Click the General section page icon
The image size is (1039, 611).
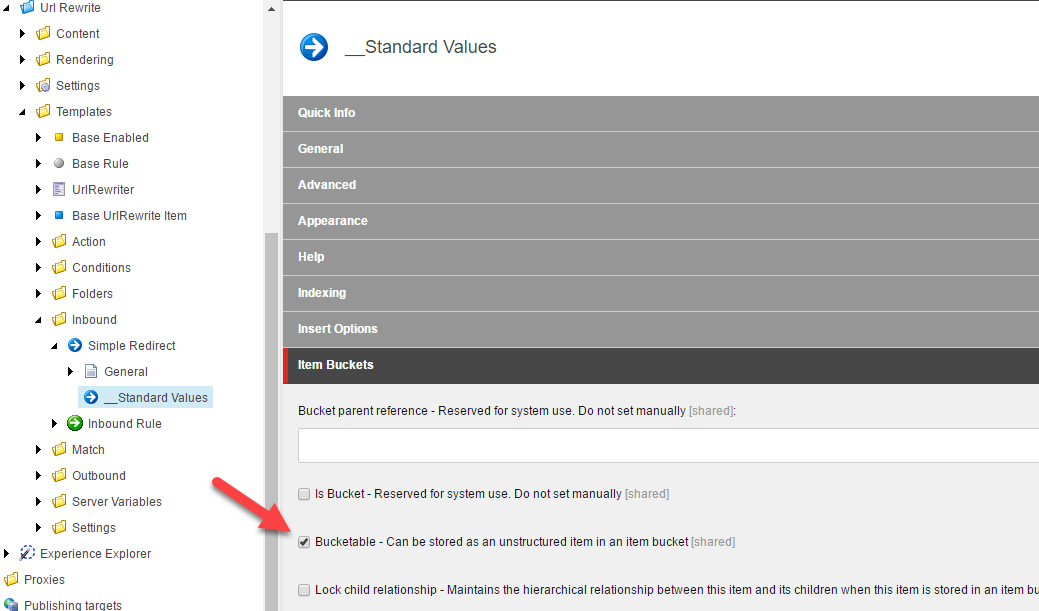coord(91,371)
